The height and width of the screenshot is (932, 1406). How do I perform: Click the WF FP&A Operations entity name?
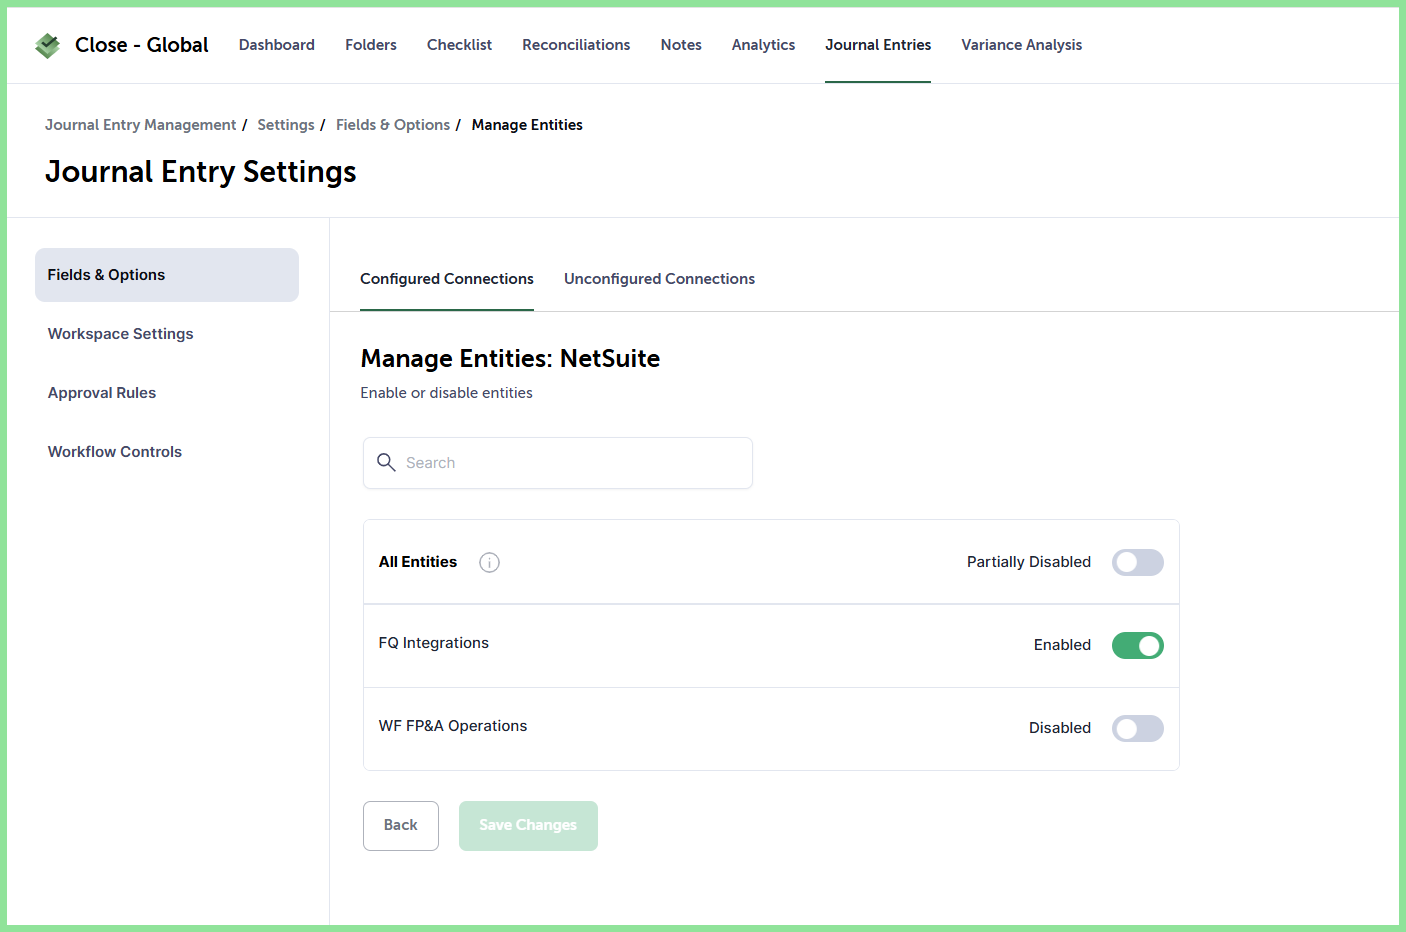coord(453,726)
